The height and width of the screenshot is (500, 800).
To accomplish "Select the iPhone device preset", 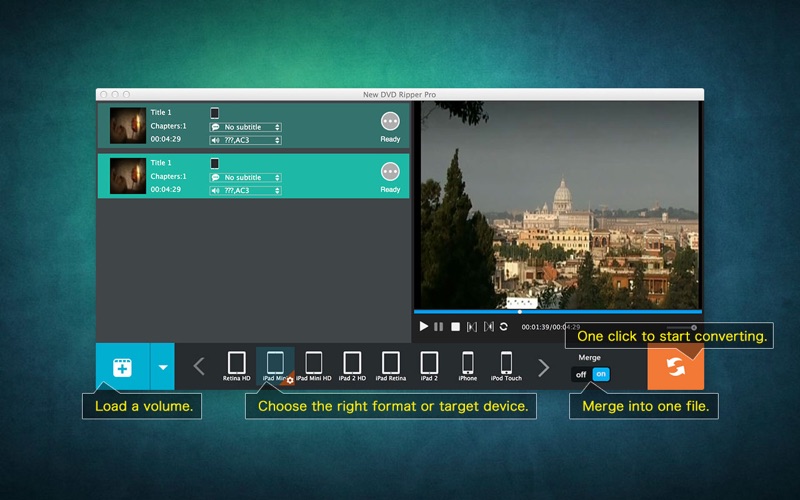I will pos(467,366).
